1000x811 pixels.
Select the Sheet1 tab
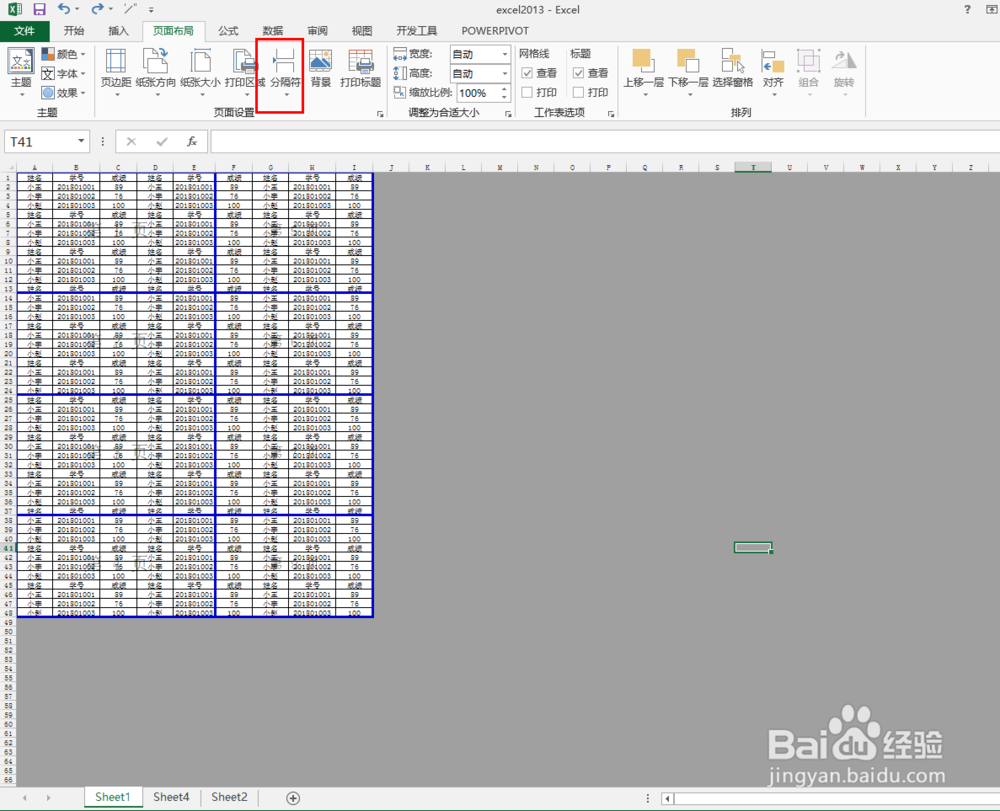[113, 797]
